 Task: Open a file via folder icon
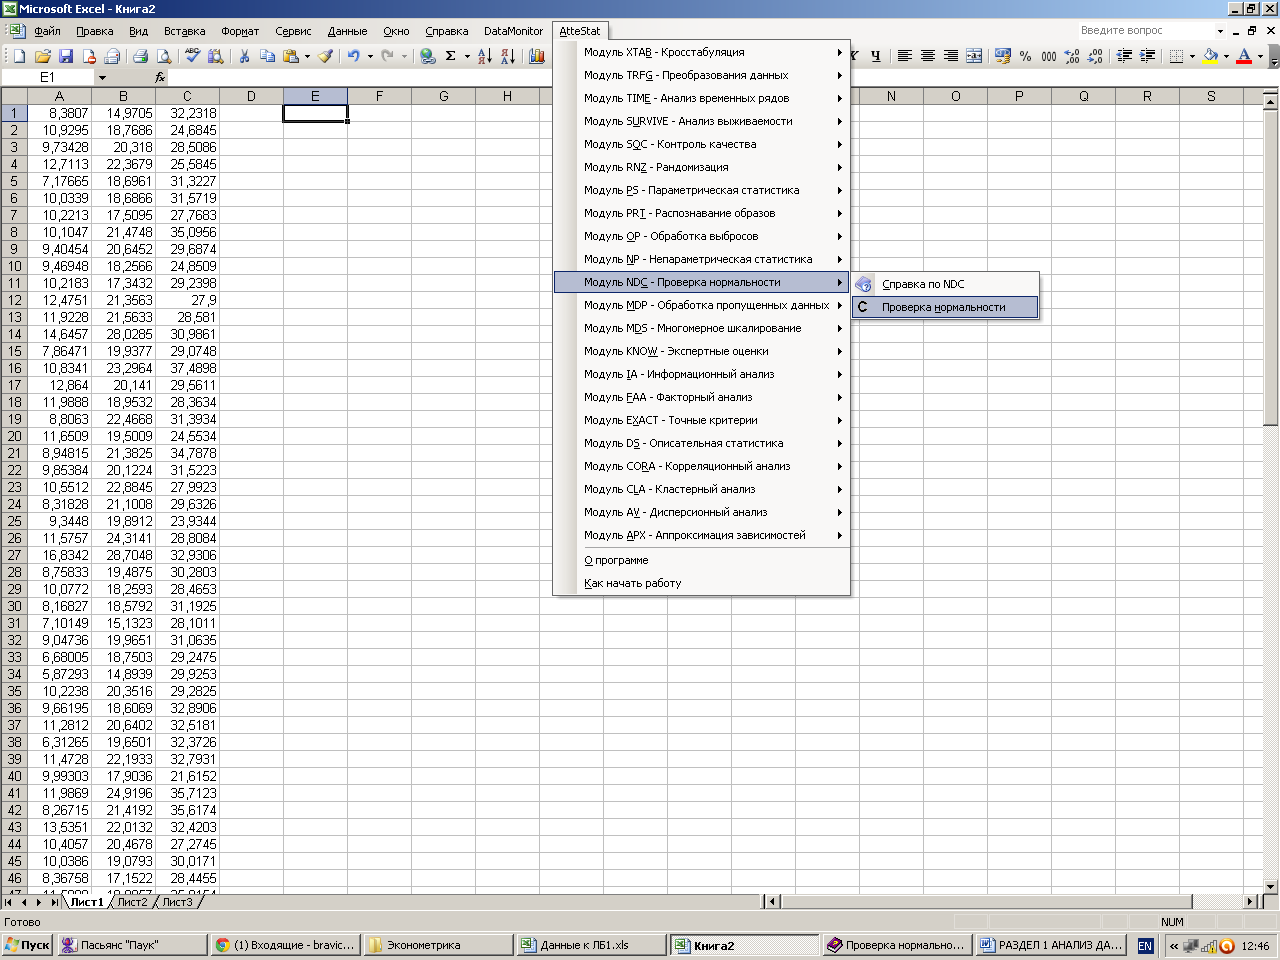click(42, 56)
